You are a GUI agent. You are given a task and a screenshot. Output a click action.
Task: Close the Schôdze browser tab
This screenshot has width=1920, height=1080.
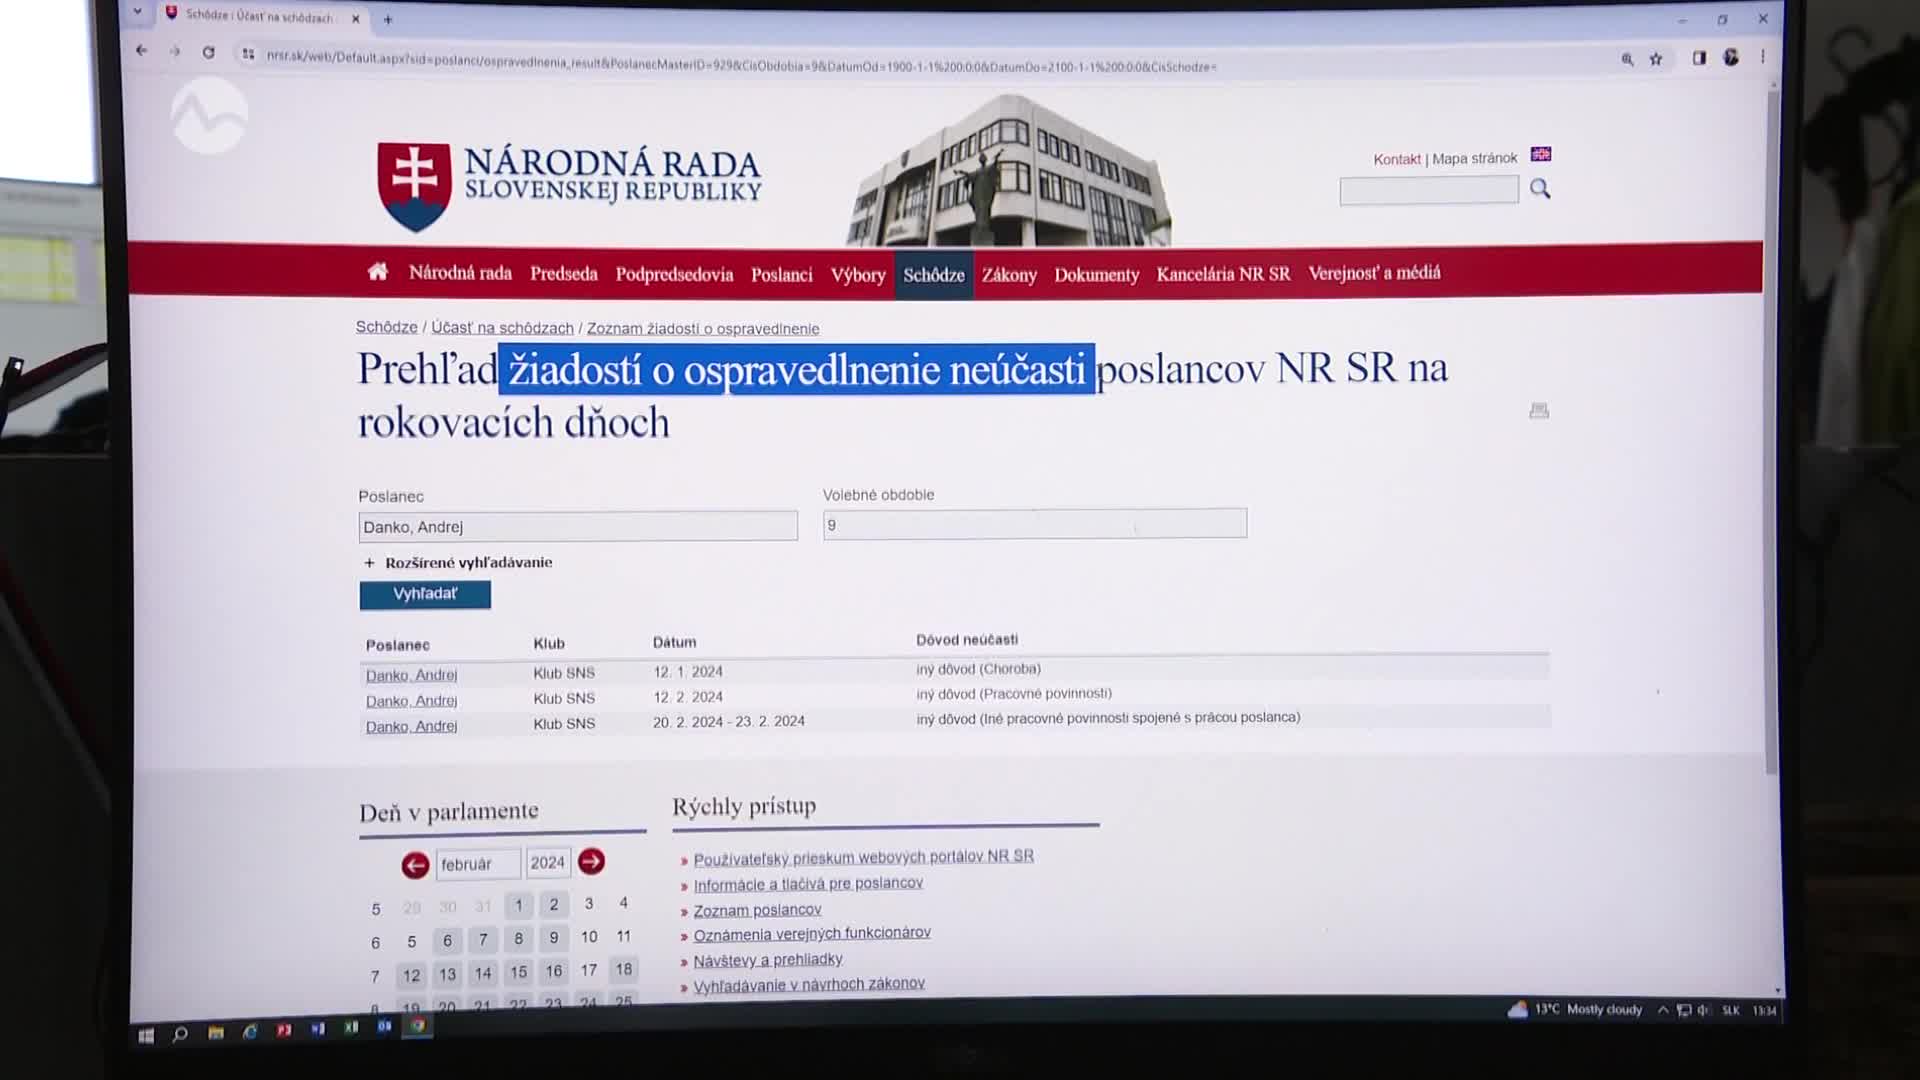pos(355,18)
